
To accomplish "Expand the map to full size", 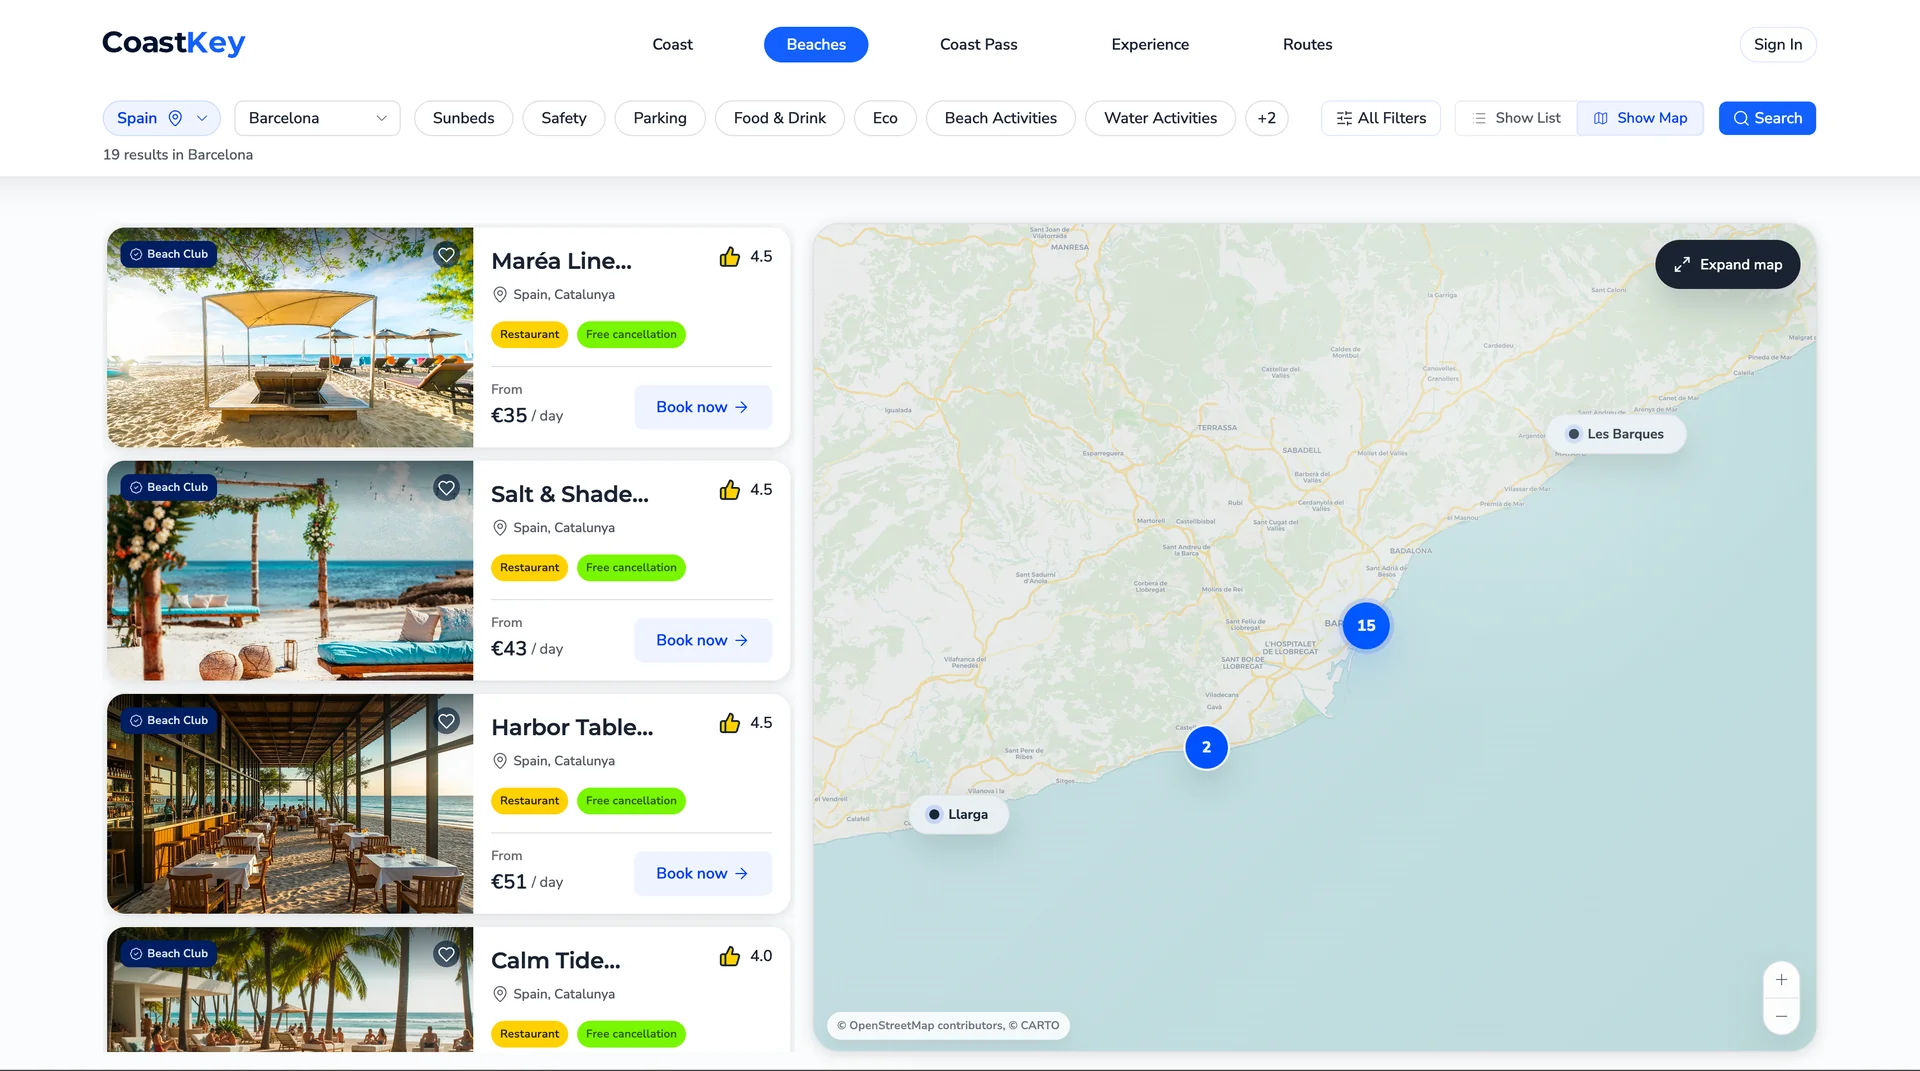I will [1728, 265].
